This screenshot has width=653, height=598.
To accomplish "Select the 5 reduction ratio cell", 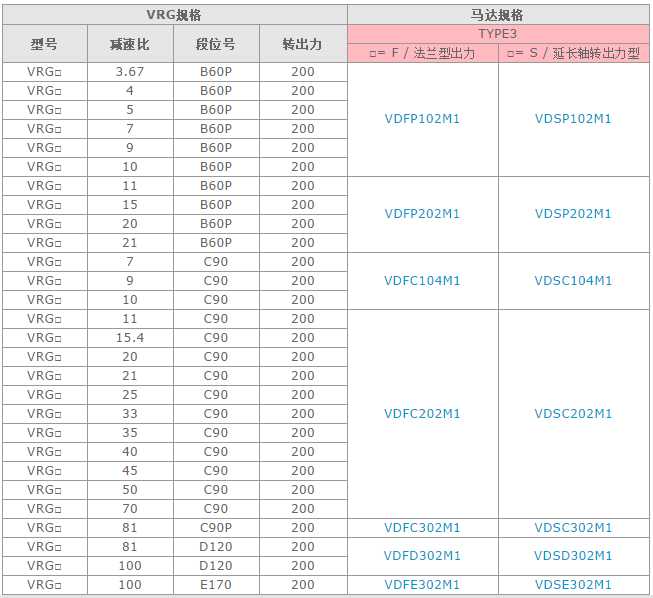I will (130, 110).
